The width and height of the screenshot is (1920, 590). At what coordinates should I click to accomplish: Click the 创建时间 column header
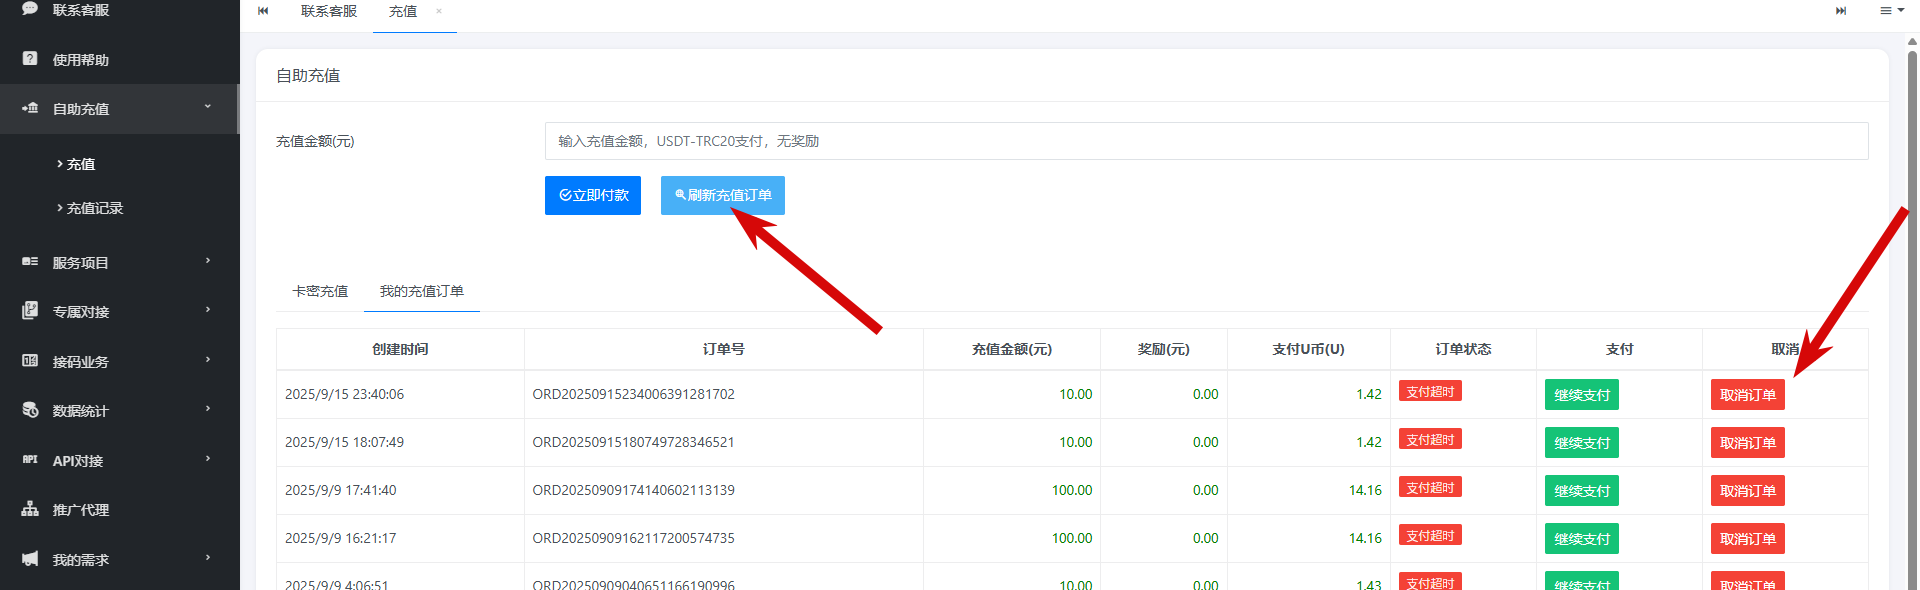[400, 349]
